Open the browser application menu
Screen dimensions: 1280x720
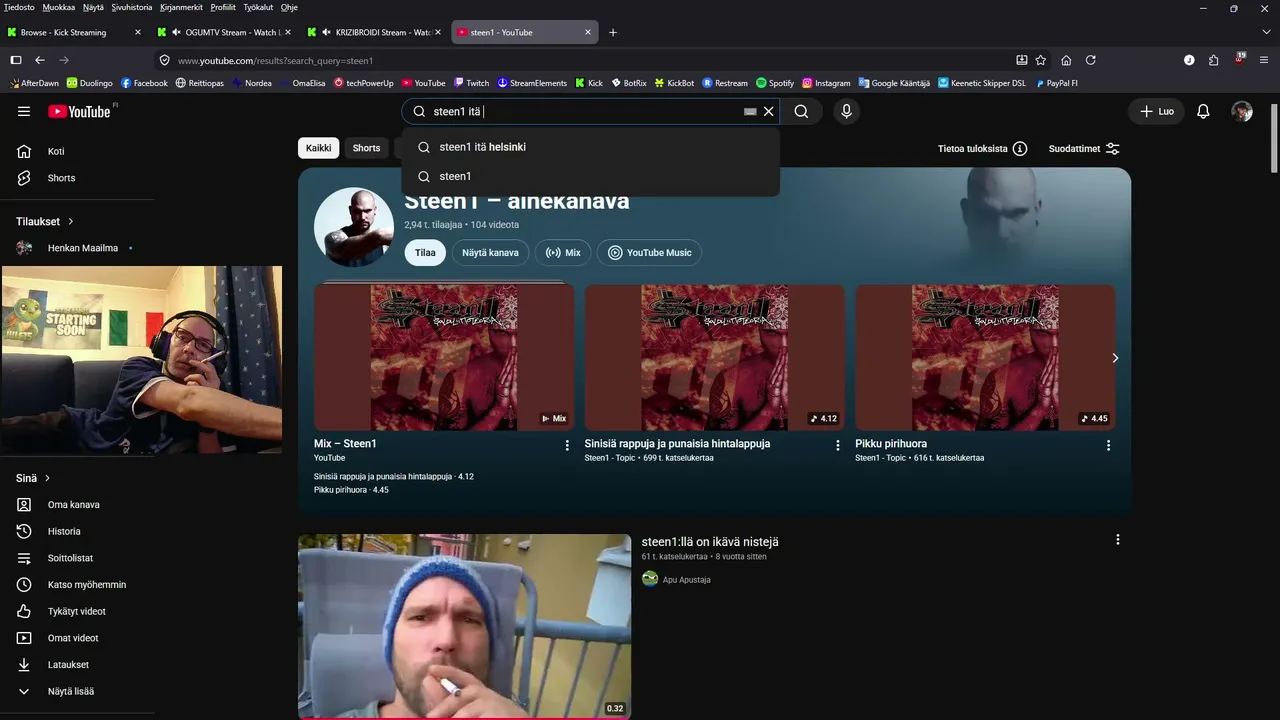pos(1265,60)
